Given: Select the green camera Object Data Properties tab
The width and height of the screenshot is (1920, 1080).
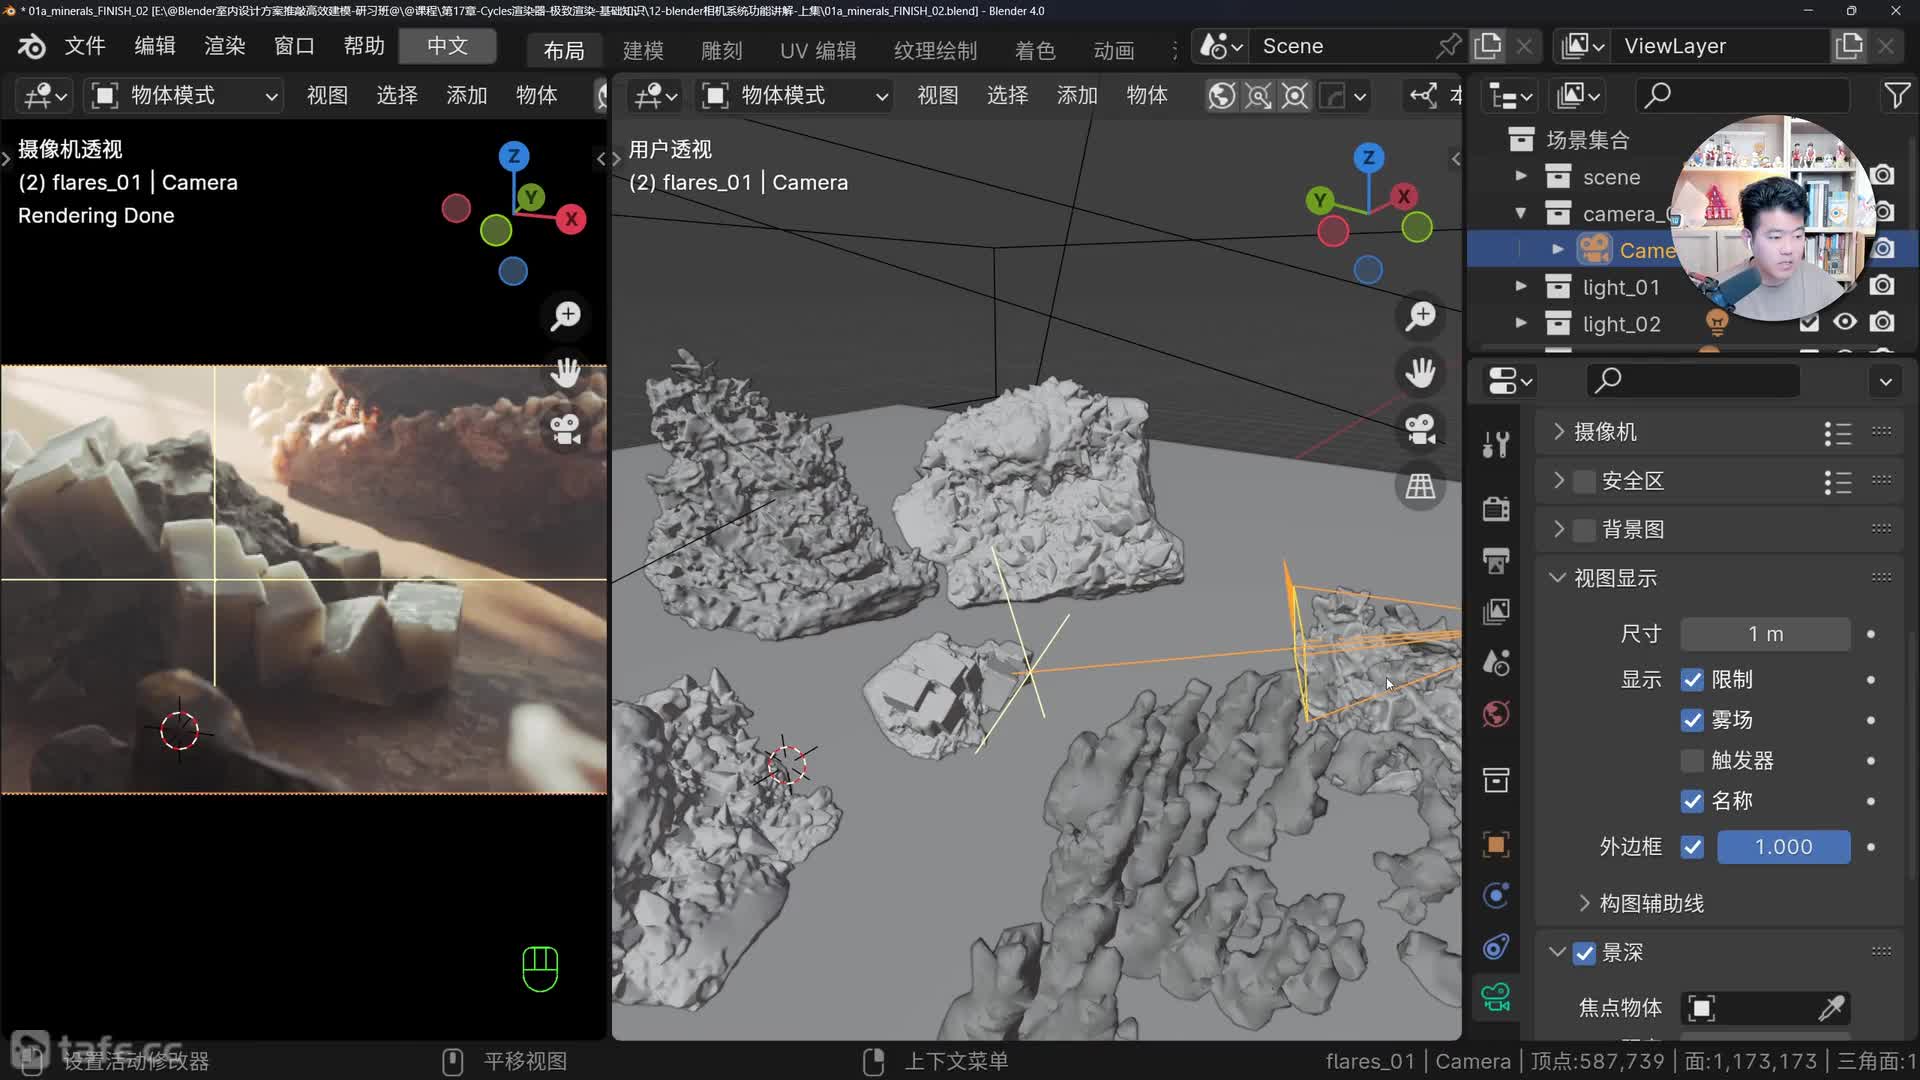Looking at the screenshot, I should pyautogui.click(x=1495, y=996).
